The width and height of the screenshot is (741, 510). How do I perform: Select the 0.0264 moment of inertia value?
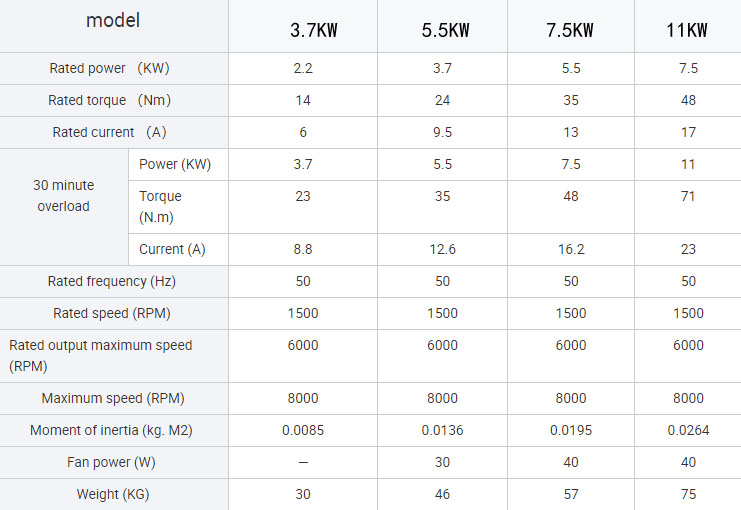pos(688,431)
